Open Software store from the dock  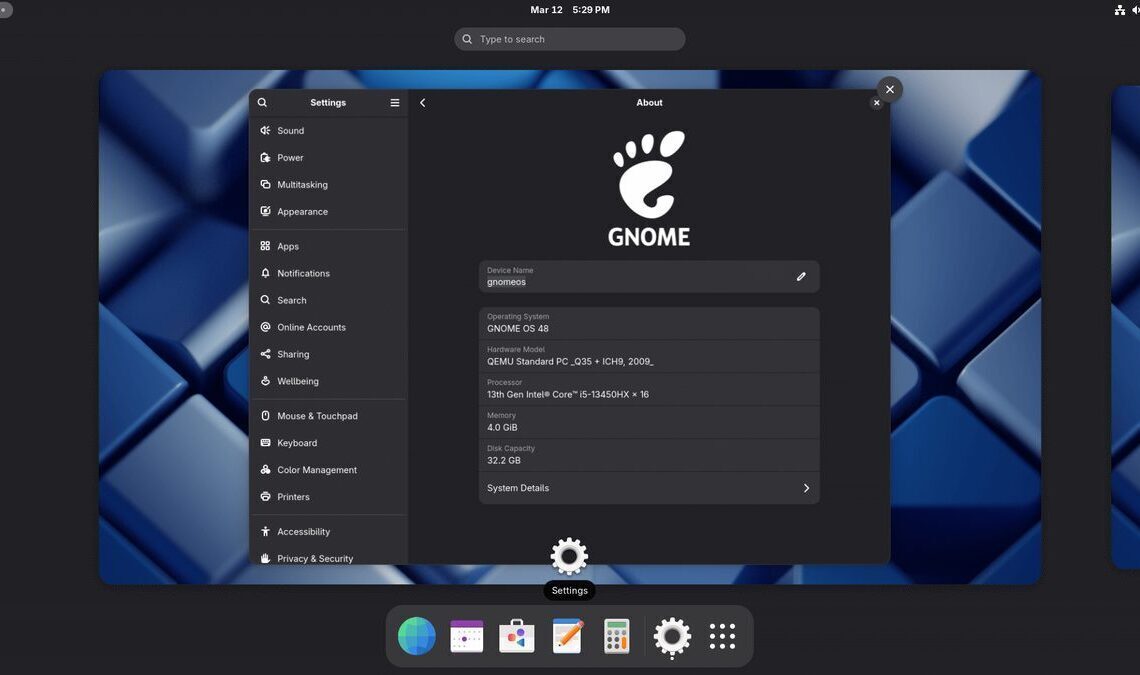pos(517,636)
